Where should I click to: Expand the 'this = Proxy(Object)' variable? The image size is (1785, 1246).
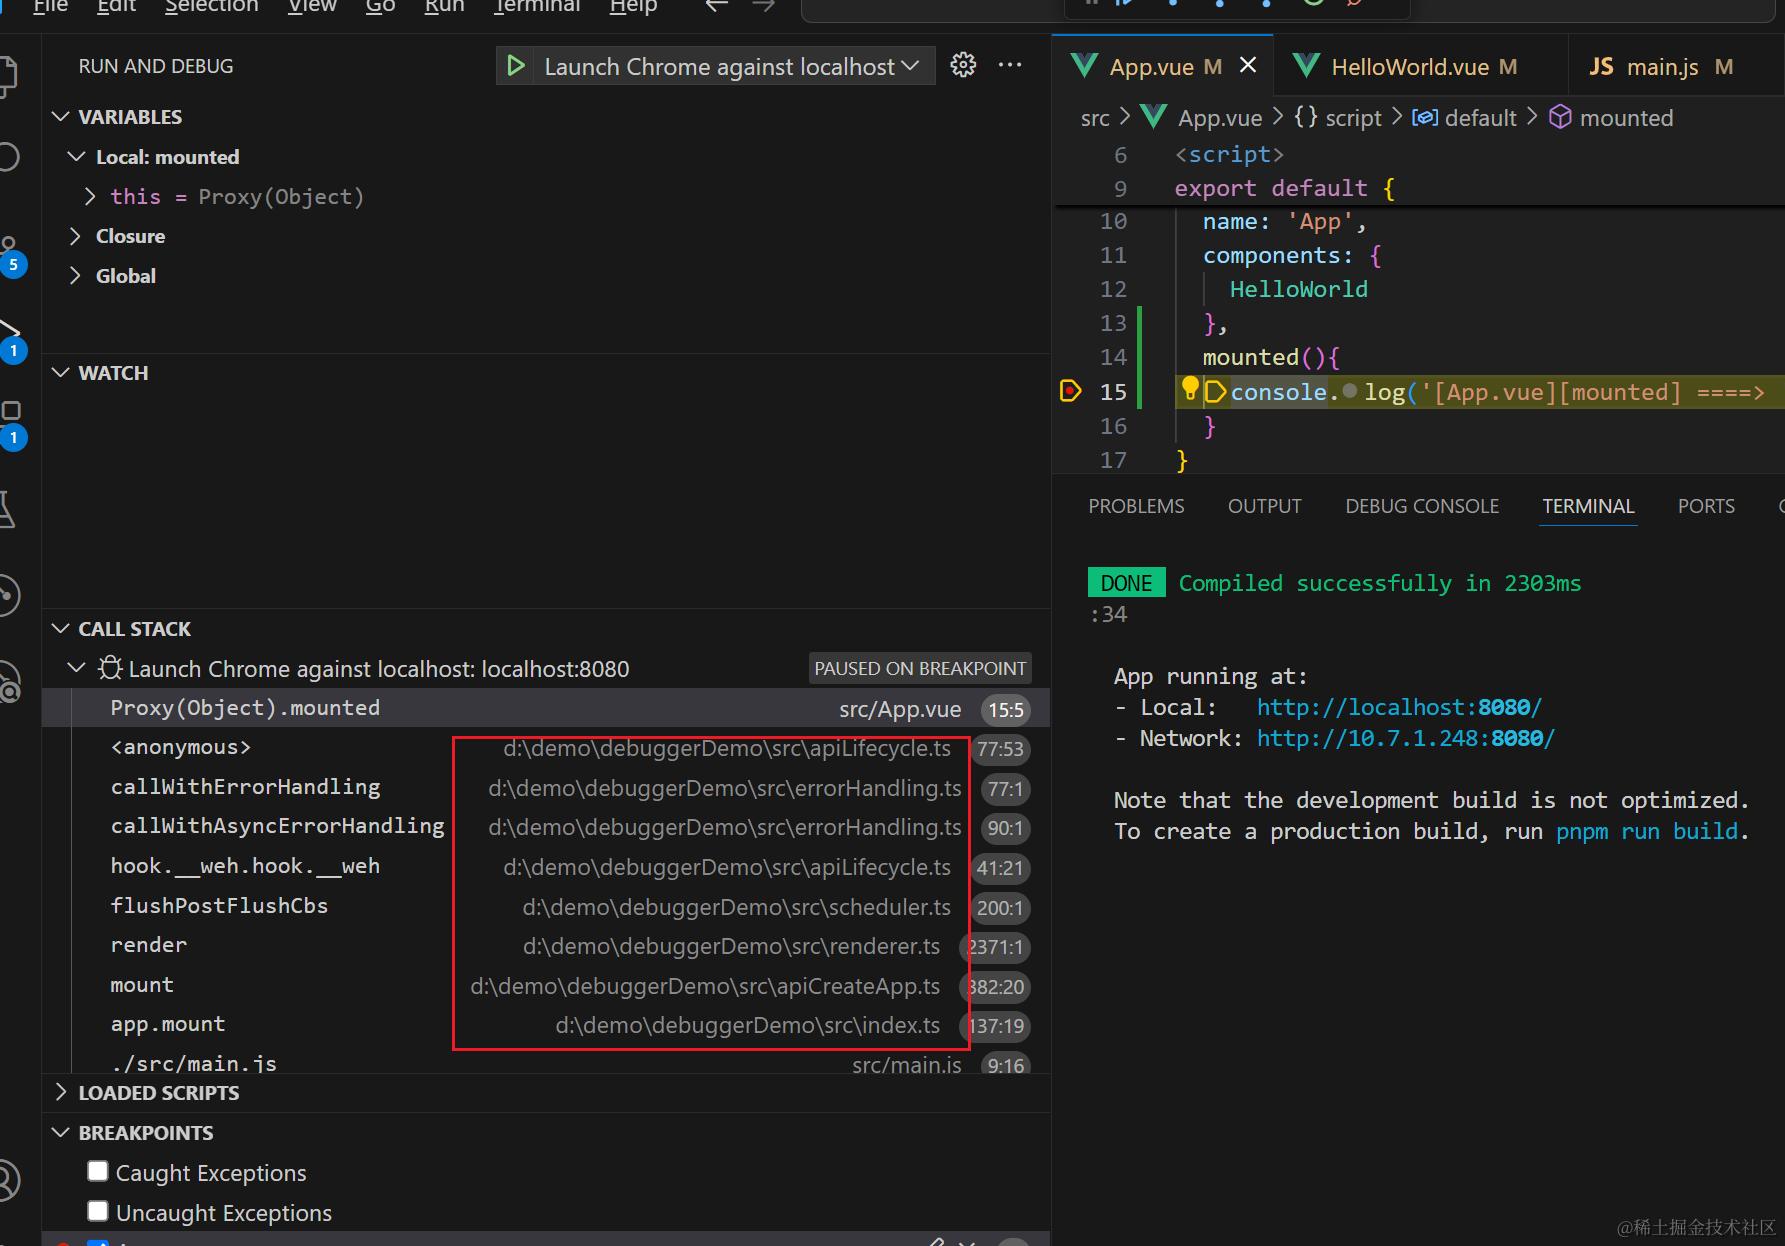pyautogui.click(x=90, y=196)
